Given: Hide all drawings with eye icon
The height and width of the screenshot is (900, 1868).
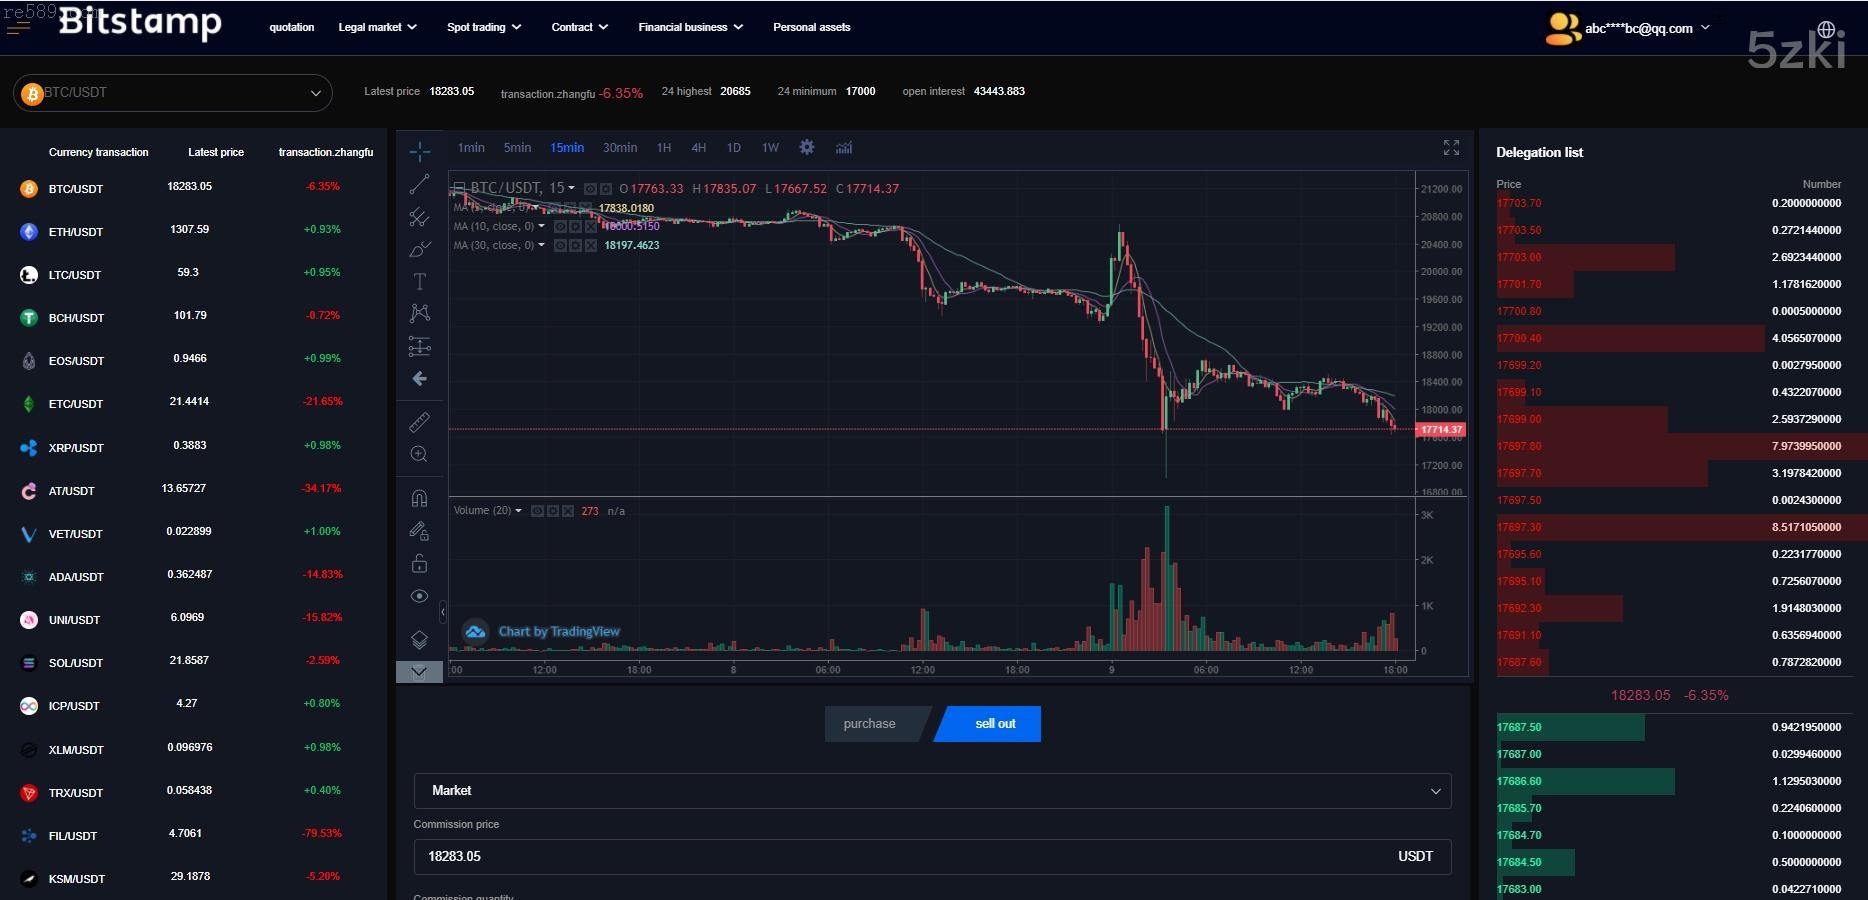Looking at the screenshot, I should [x=420, y=597].
